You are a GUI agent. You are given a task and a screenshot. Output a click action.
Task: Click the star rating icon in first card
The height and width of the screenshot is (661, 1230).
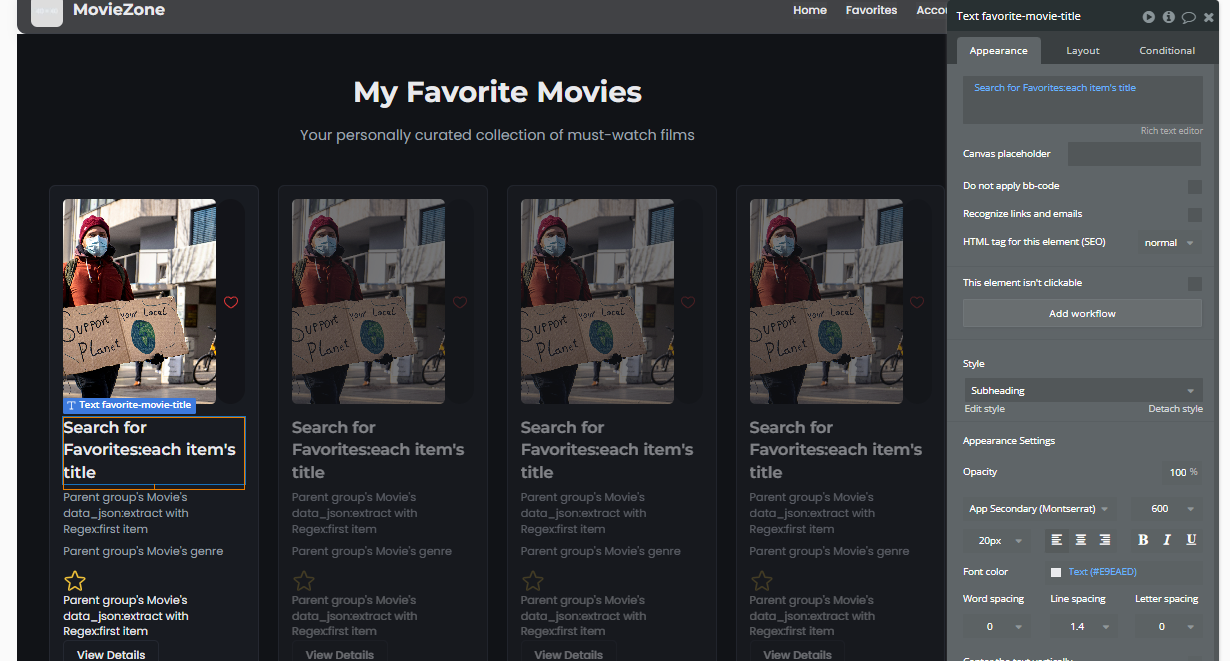(x=75, y=580)
